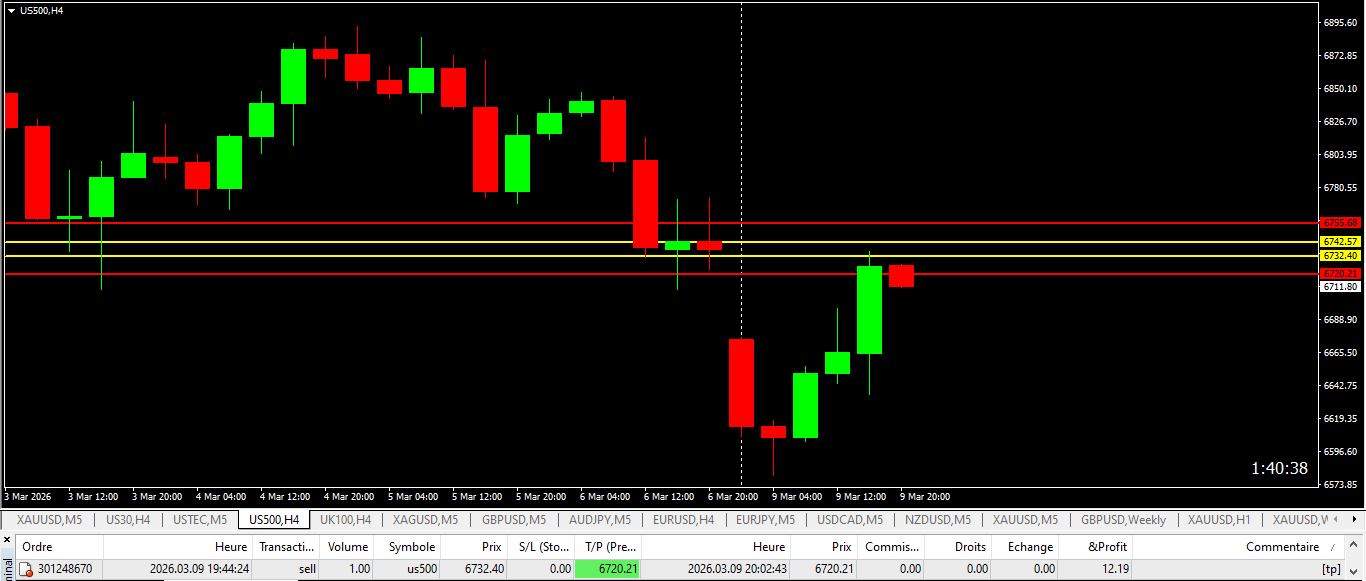Click the 9 Mar 20:00 time axis label
Viewport: 1366px width, 581px height.
pos(925,496)
